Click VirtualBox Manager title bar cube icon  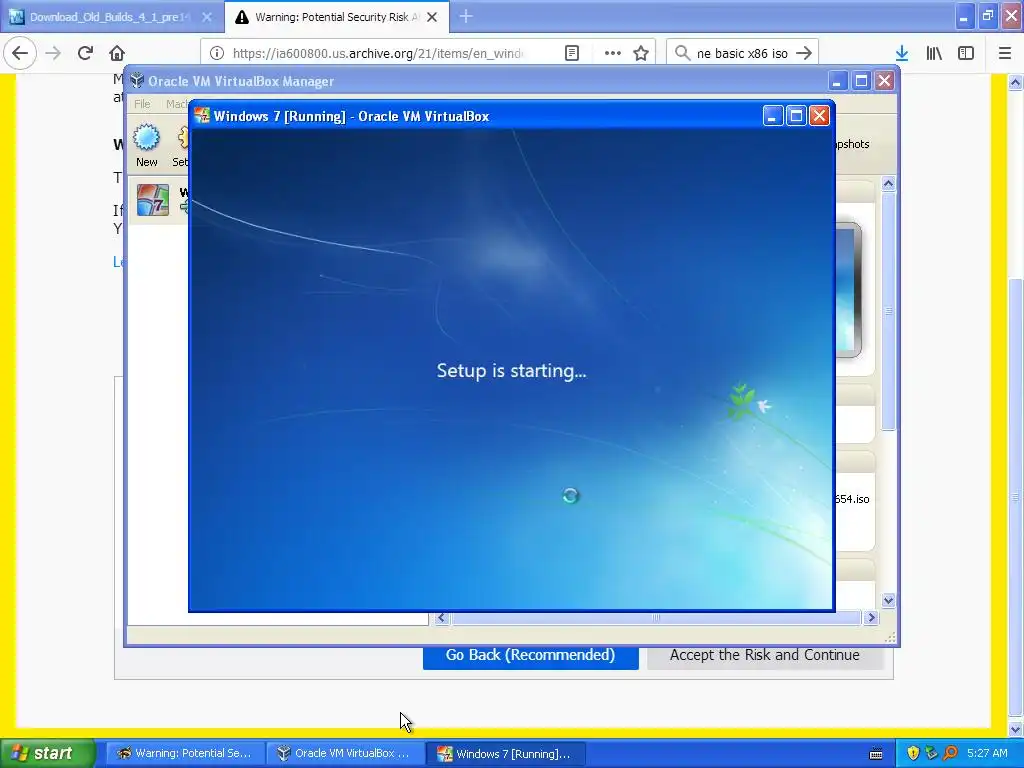[136, 81]
